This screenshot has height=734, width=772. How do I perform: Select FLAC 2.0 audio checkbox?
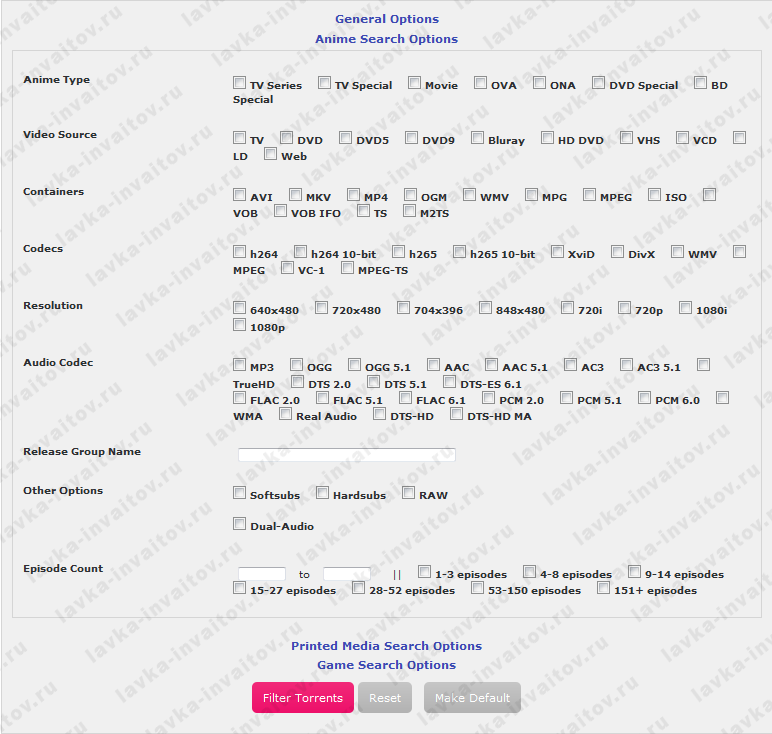[239, 397]
